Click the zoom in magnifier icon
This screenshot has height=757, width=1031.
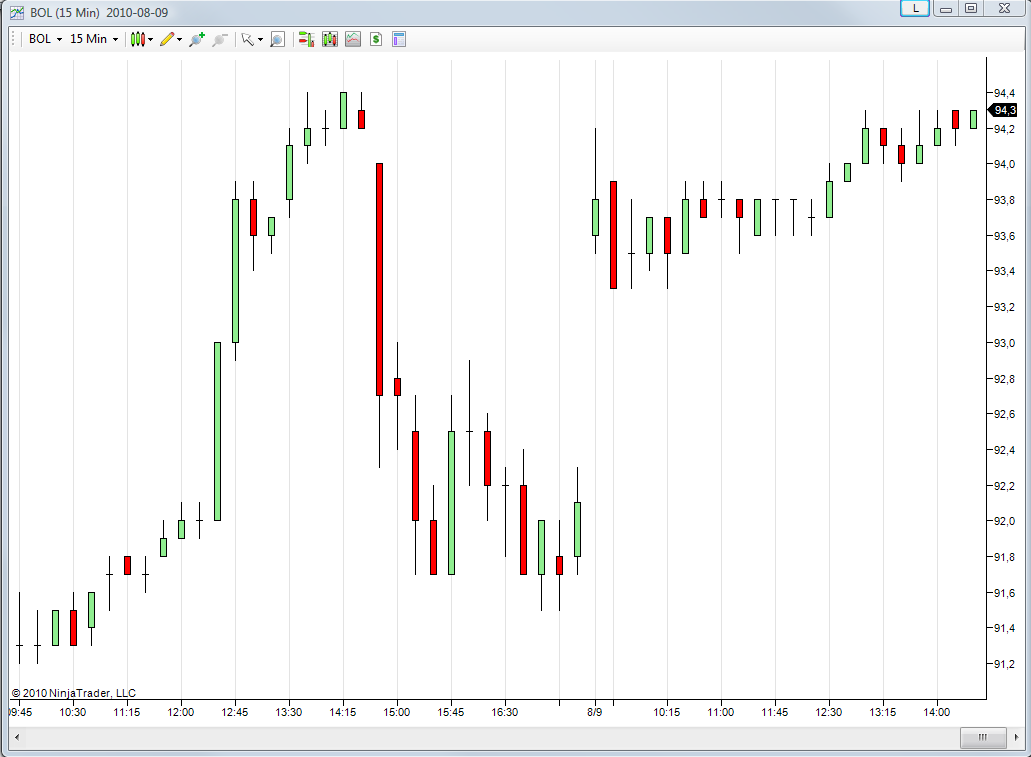point(197,39)
